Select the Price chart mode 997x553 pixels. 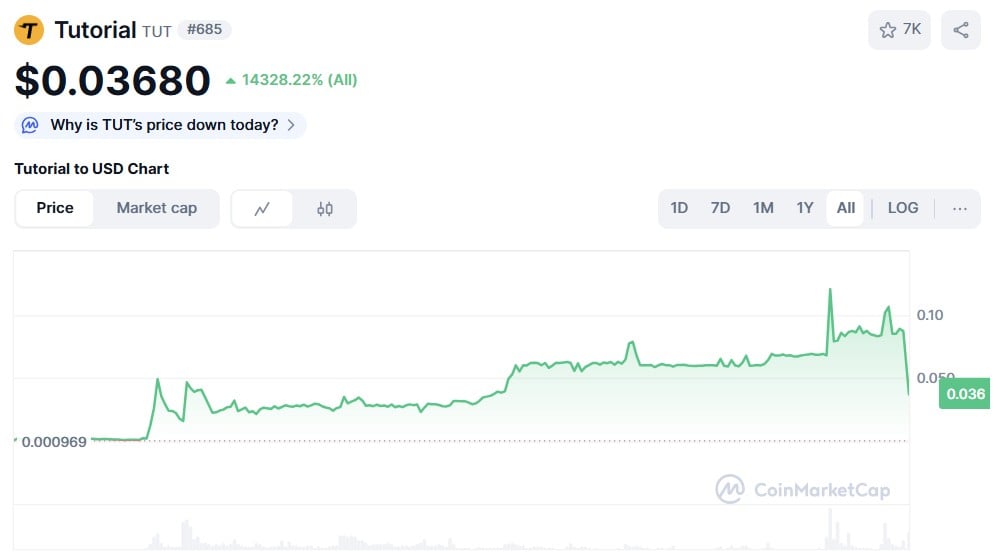pyautogui.click(x=55, y=208)
